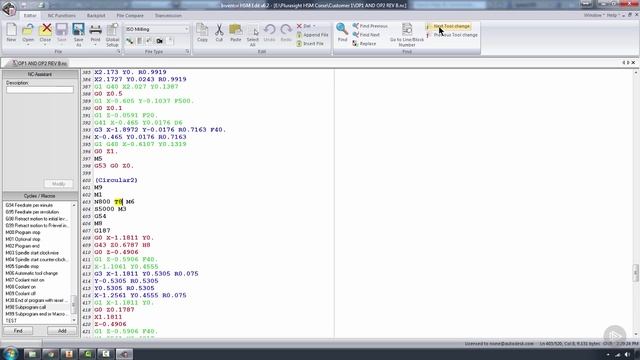Click the New file icon

pos(11,30)
